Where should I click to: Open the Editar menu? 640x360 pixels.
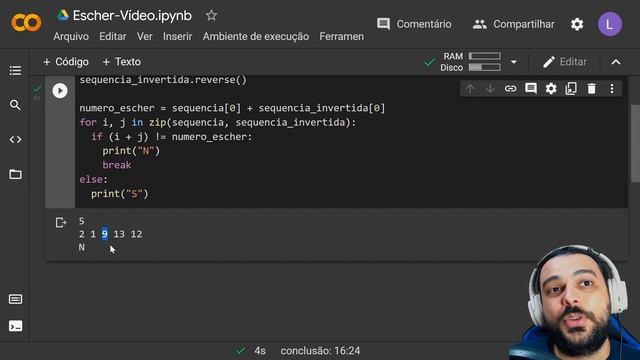click(x=113, y=36)
